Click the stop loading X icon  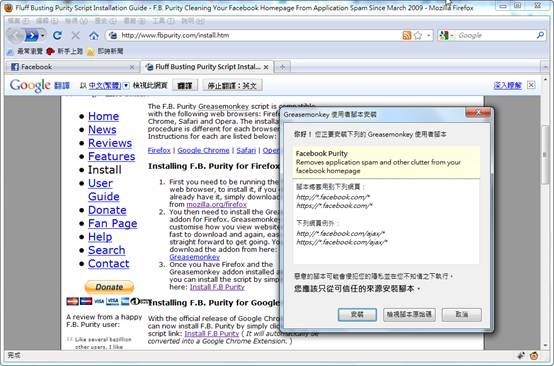point(76,35)
